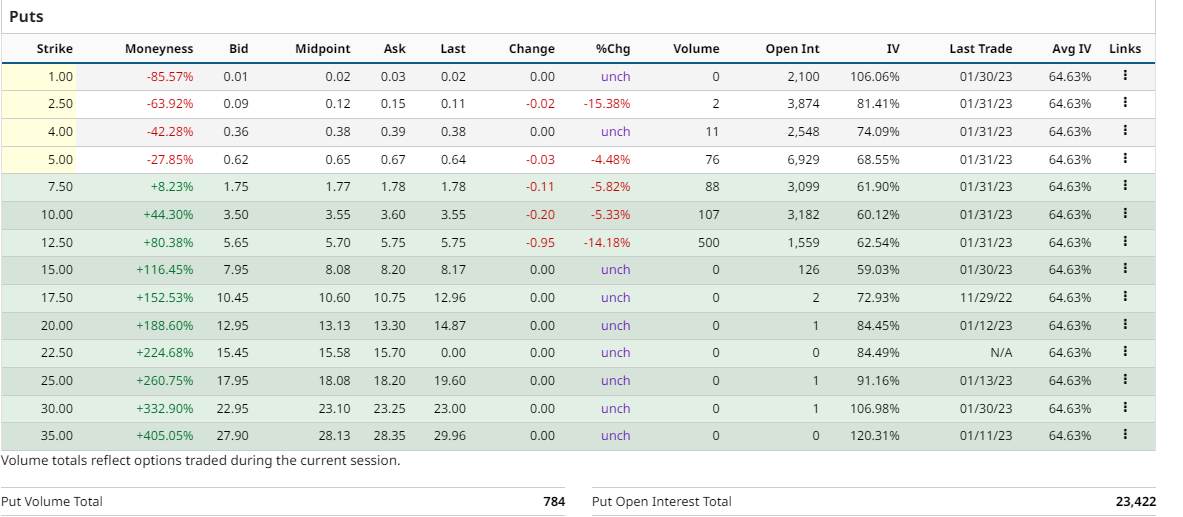Sort by Midpoint column header
The width and height of the screenshot is (1183, 517).
tap(323, 49)
